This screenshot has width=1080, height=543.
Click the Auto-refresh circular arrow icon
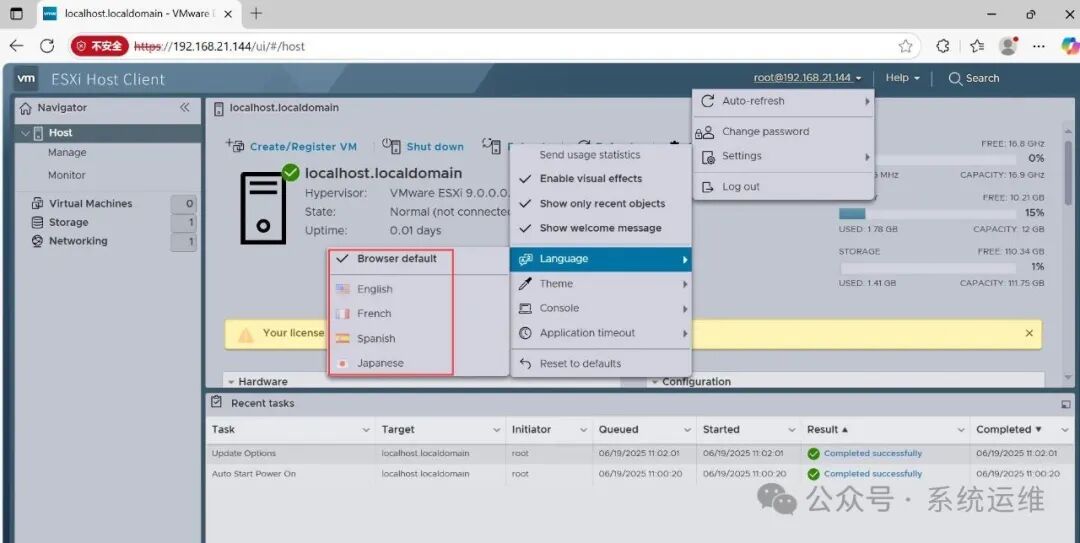(707, 101)
